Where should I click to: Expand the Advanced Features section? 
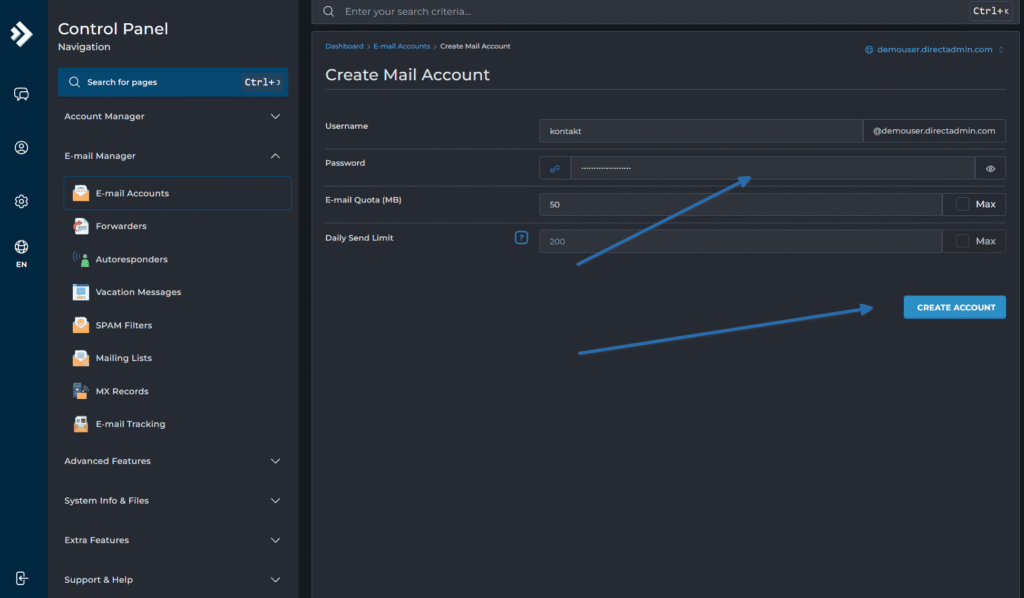(173, 461)
